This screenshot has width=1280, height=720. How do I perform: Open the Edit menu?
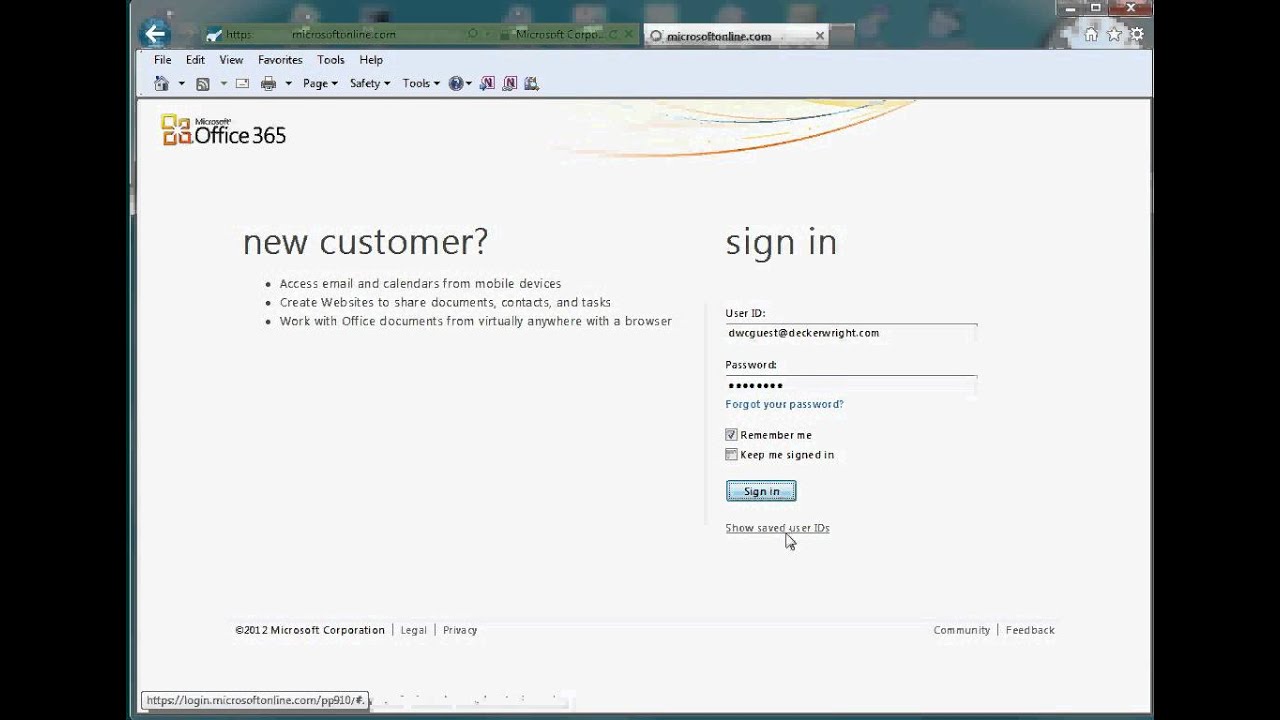click(x=195, y=60)
